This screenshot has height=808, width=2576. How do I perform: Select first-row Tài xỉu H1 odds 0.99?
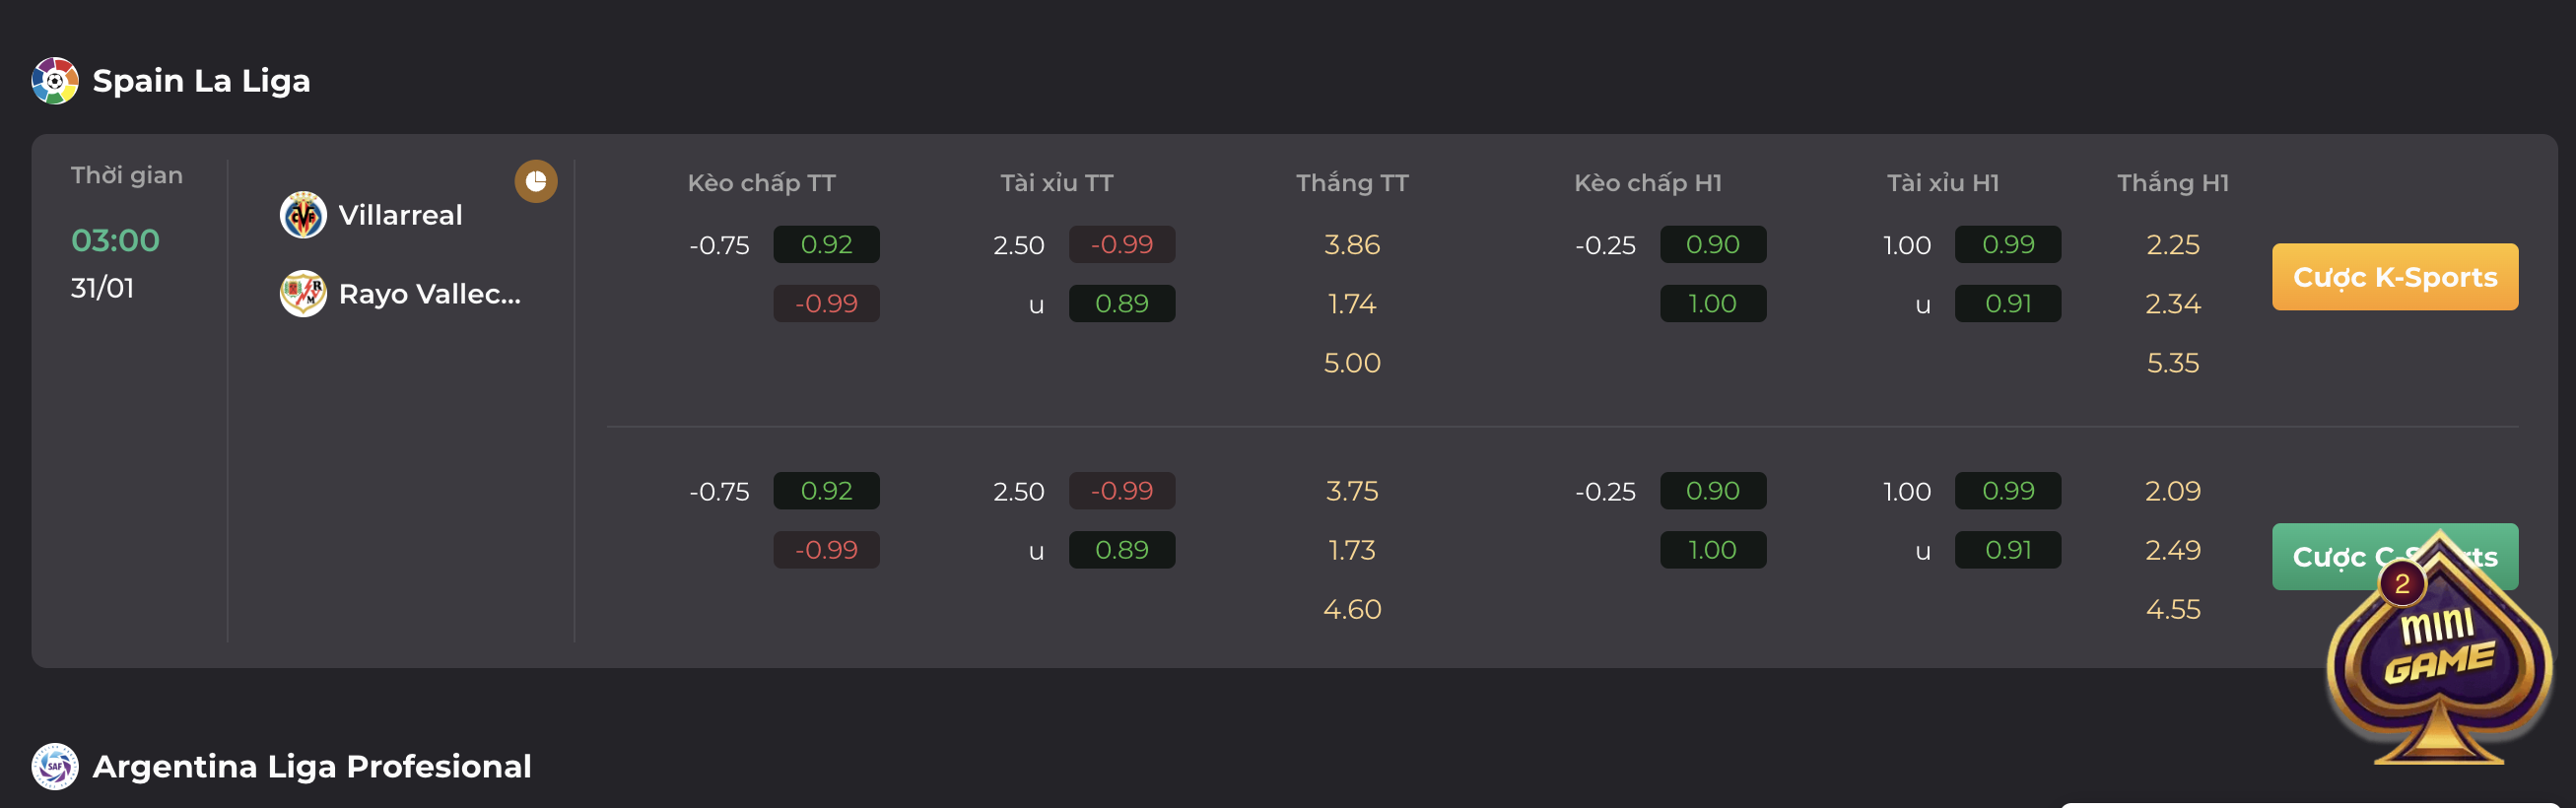coord(2008,245)
